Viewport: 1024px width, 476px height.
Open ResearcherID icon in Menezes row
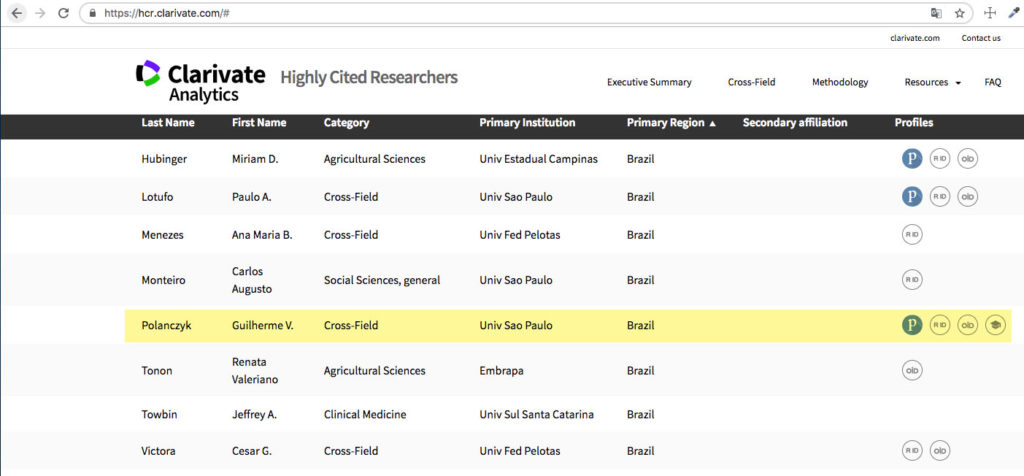pyautogui.click(x=912, y=234)
